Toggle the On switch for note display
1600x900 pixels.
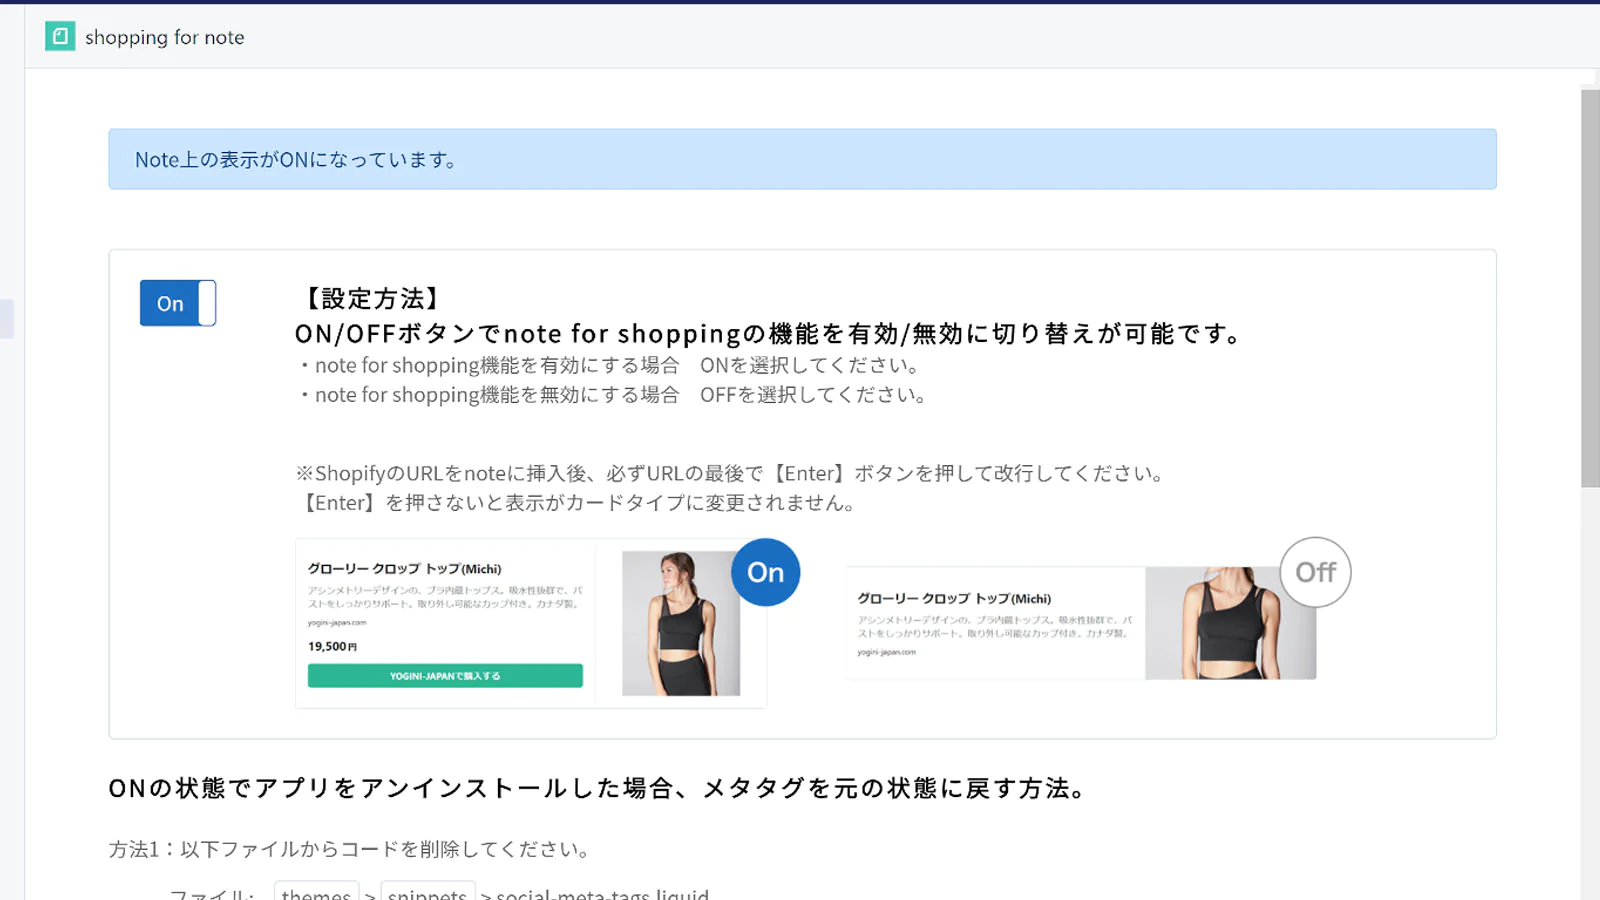tap(178, 303)
